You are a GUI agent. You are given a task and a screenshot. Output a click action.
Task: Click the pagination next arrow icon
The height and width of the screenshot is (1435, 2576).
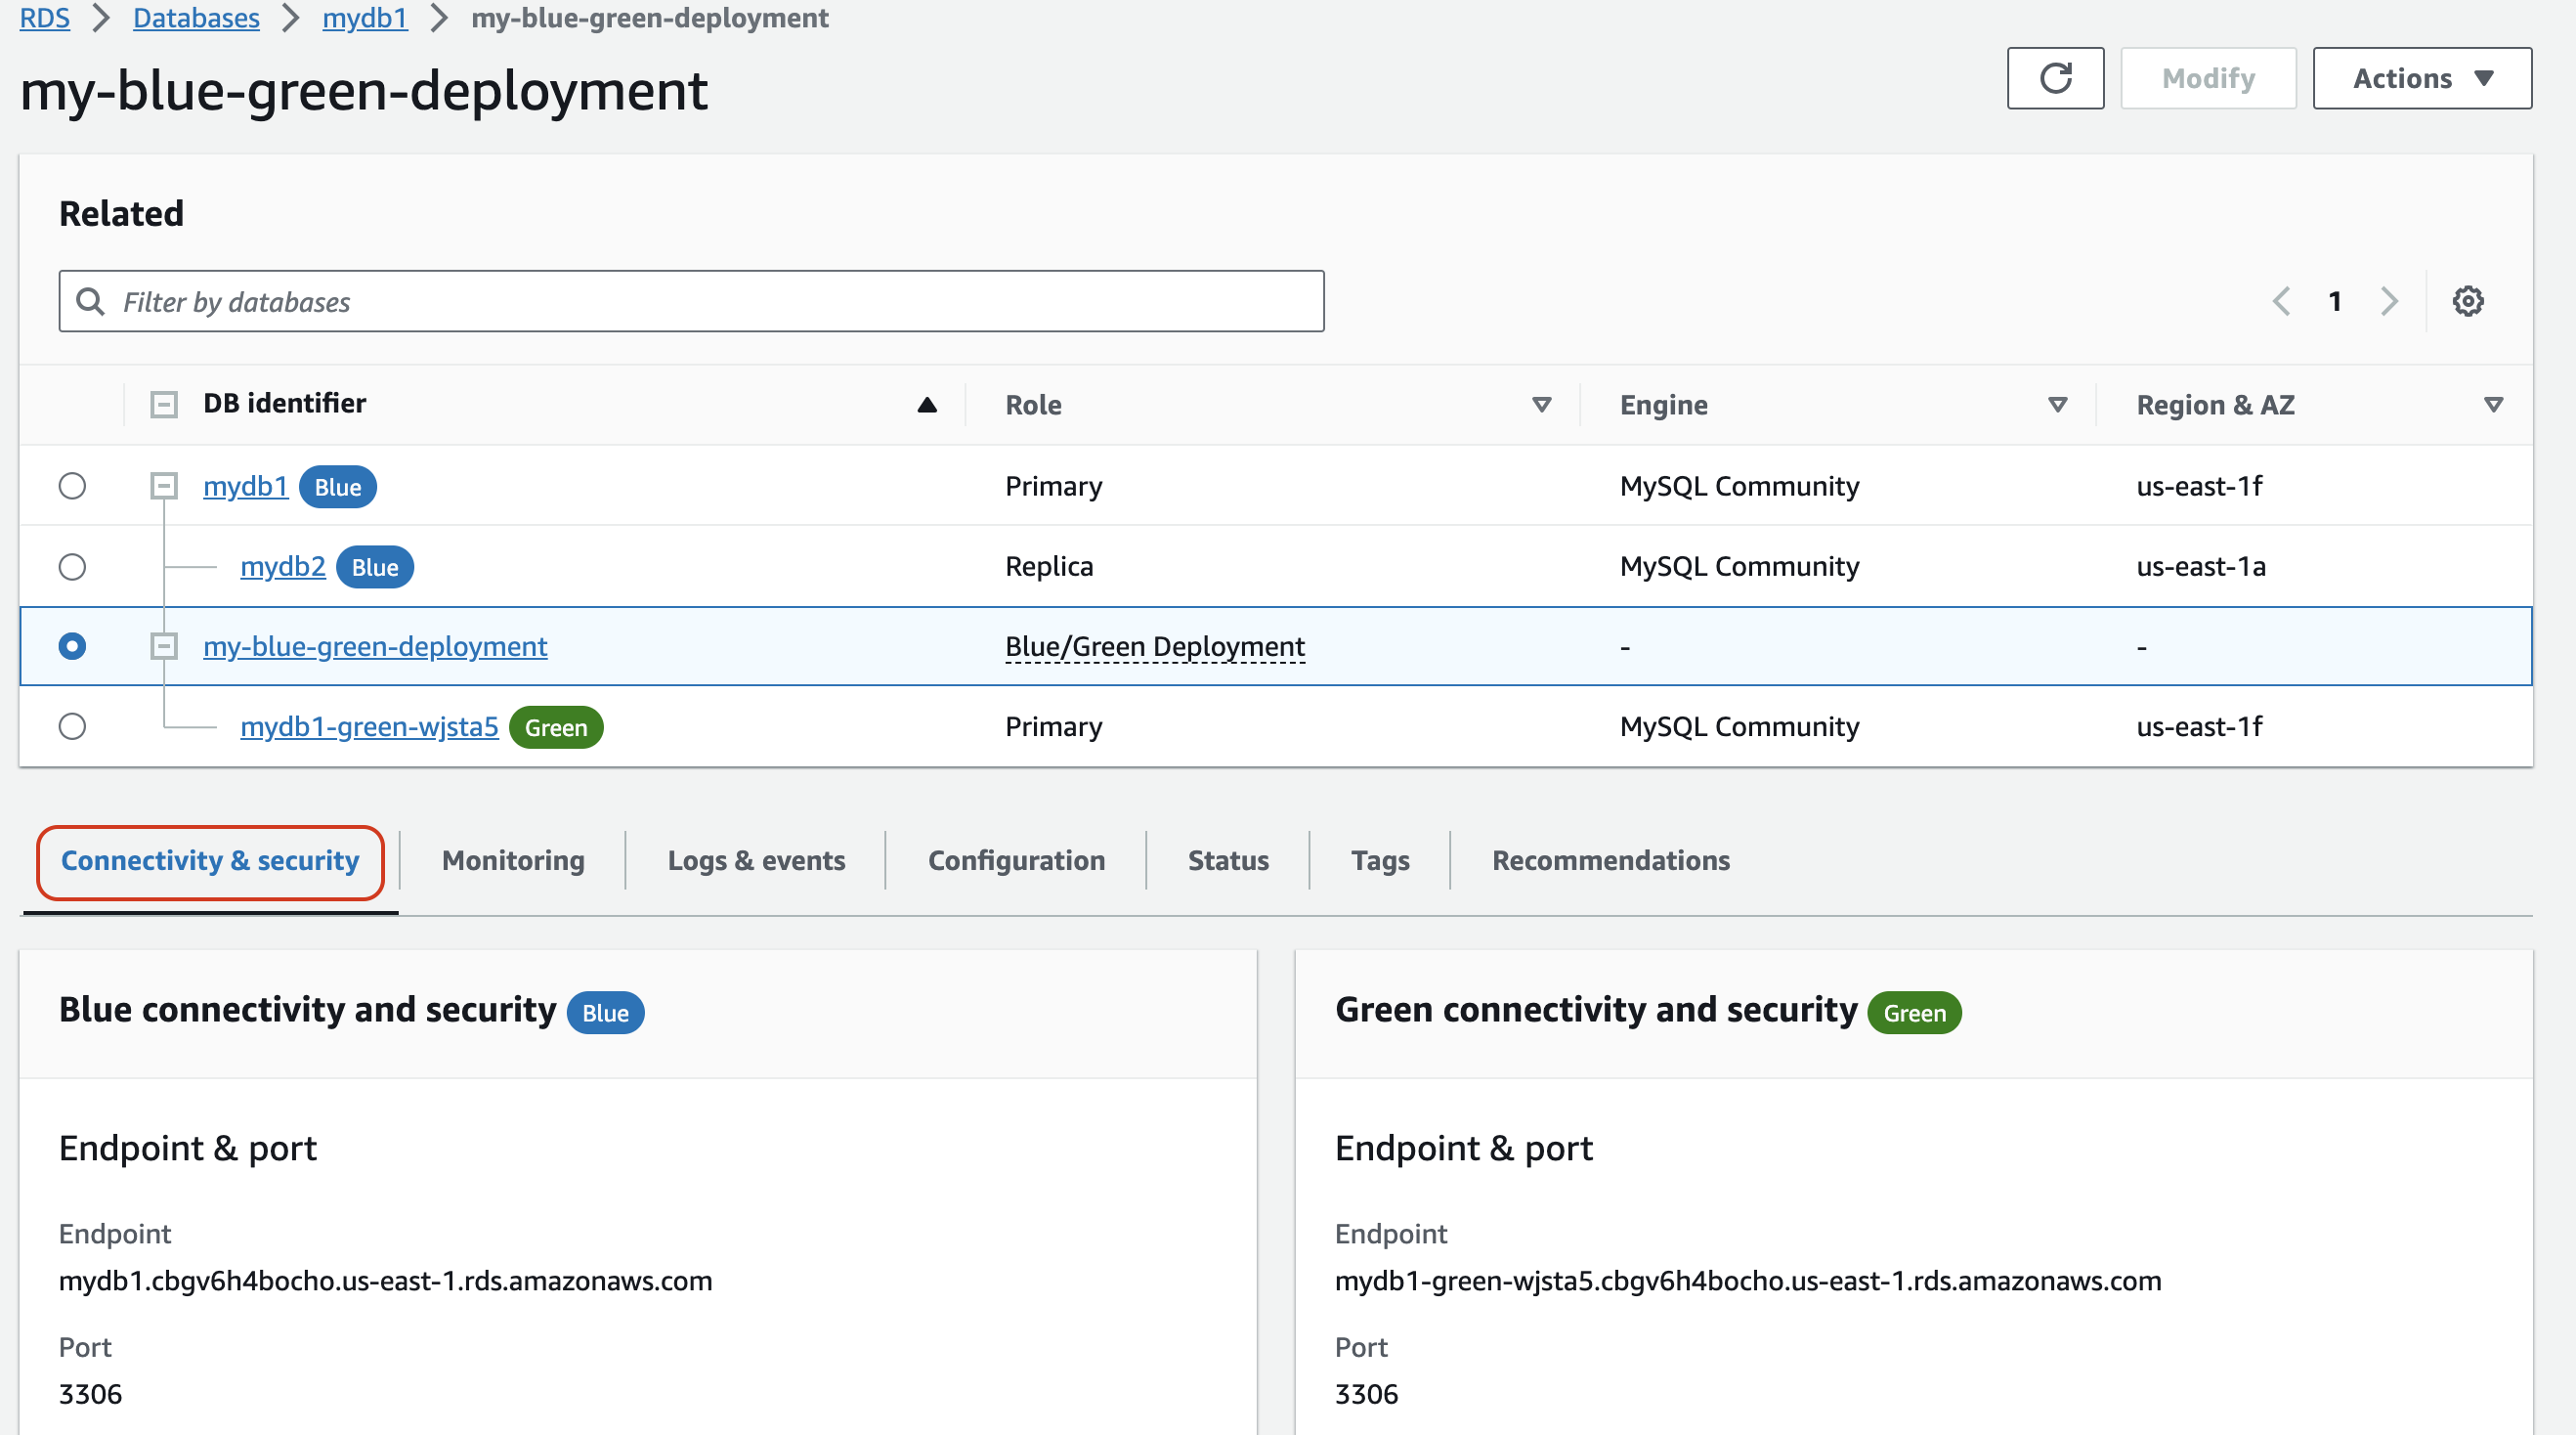(x=2388, y=299)
